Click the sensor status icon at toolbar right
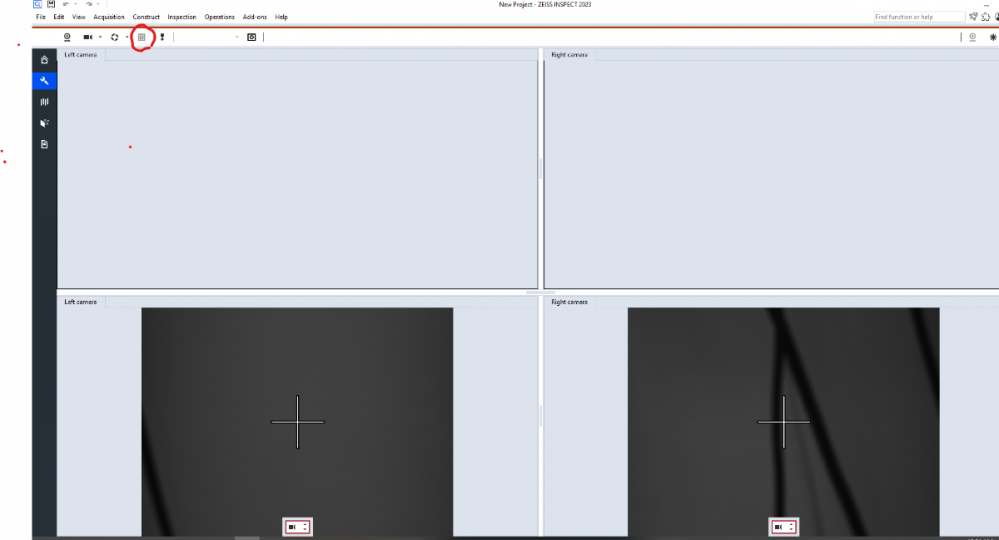 click(972, 37)
